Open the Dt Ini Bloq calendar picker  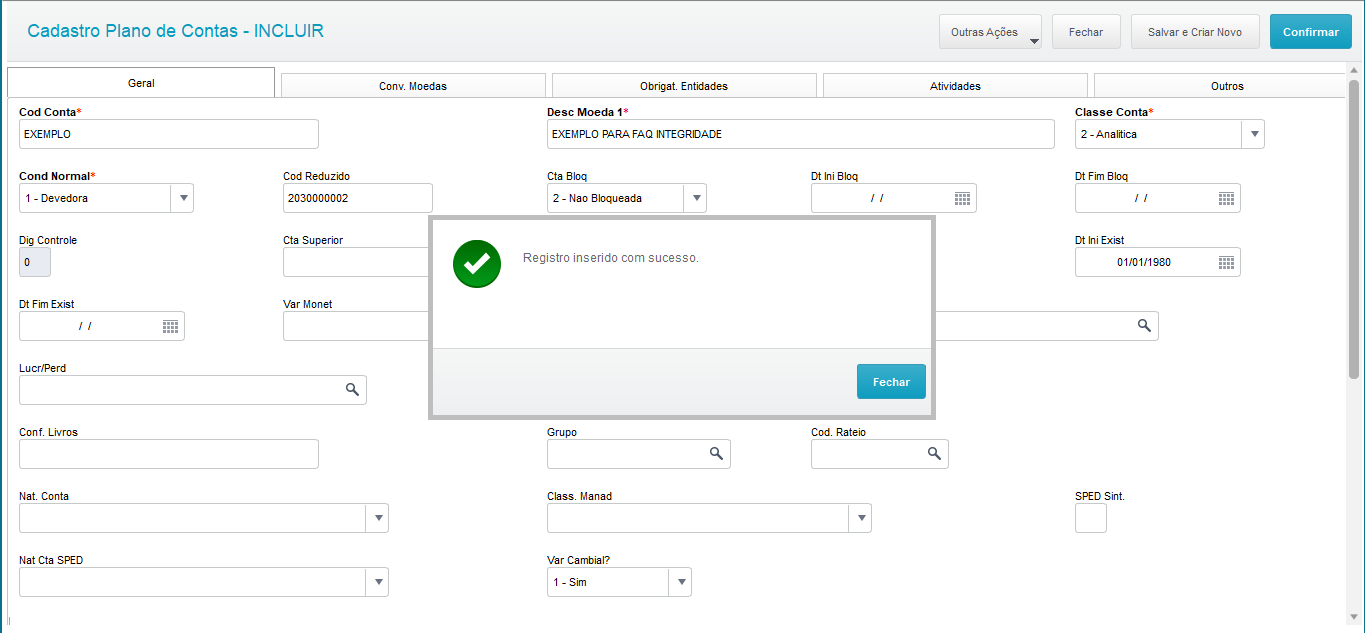pyautogui.click(x=962, y=198)
